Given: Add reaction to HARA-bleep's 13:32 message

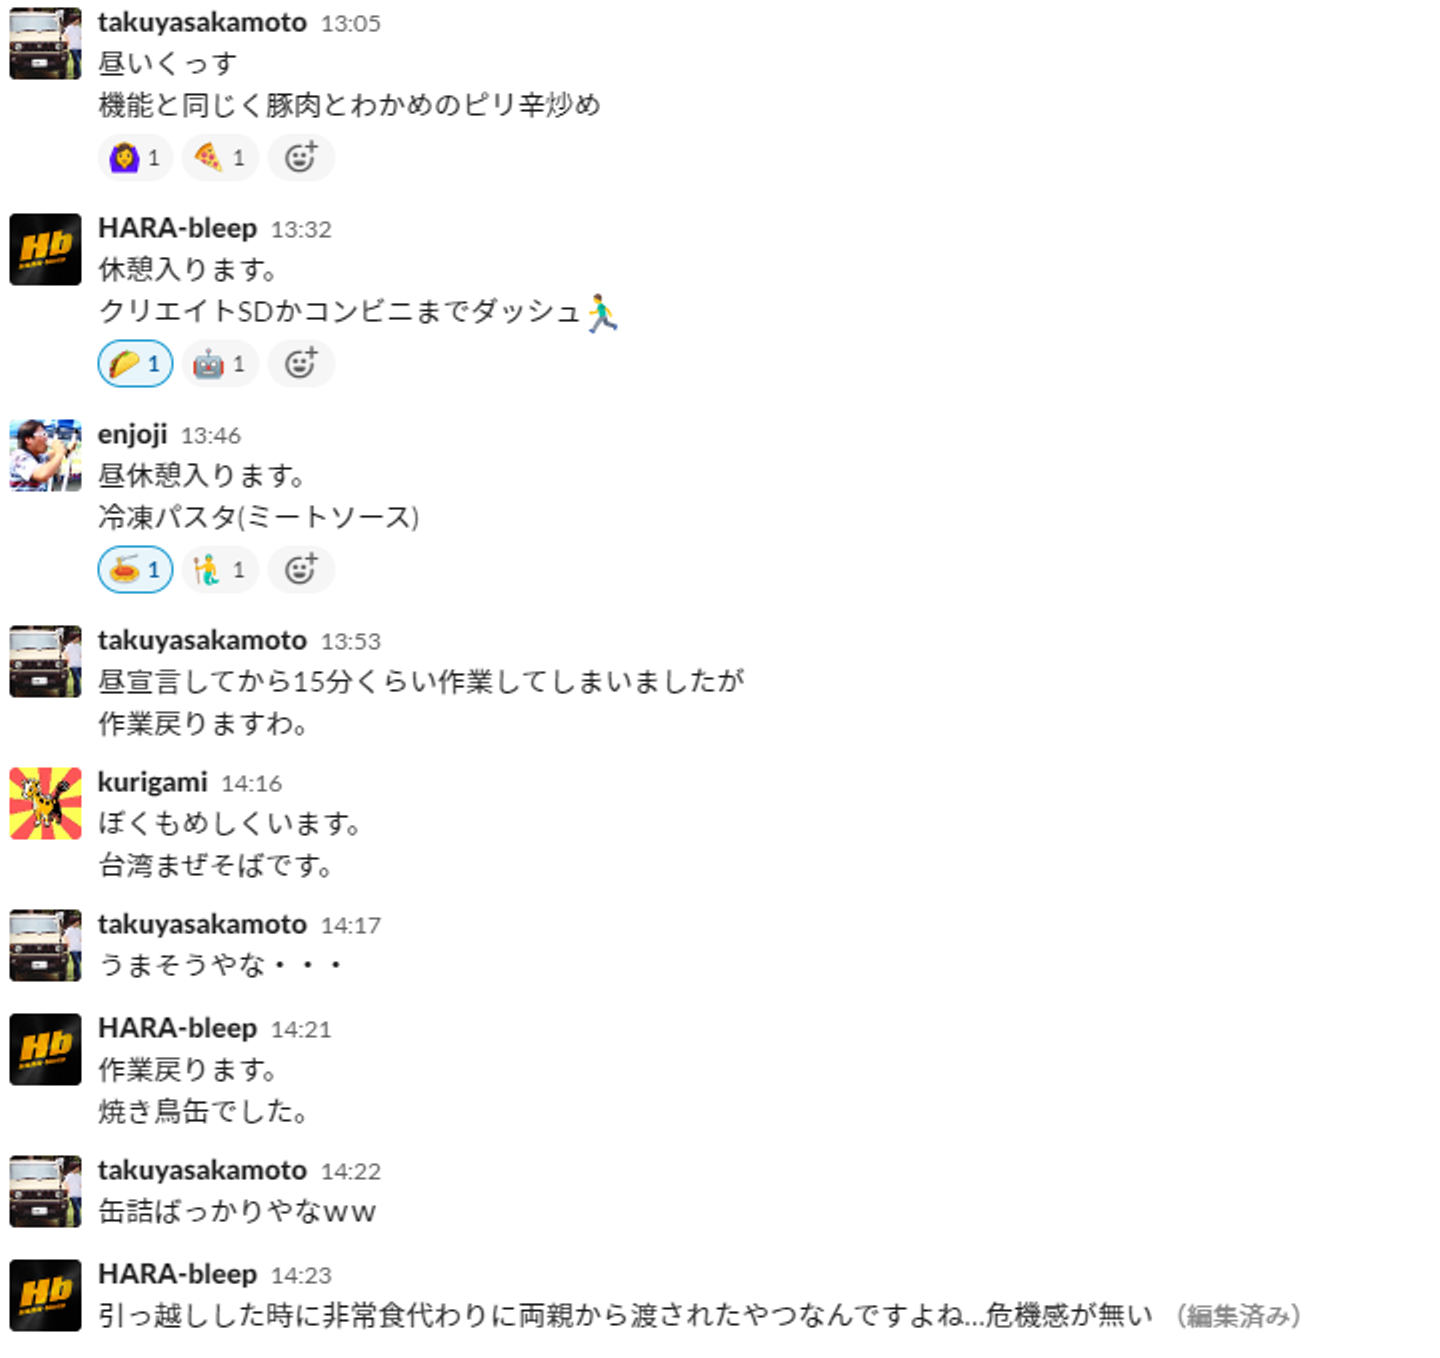Looking at the screenshot, I should pos(301,364).
